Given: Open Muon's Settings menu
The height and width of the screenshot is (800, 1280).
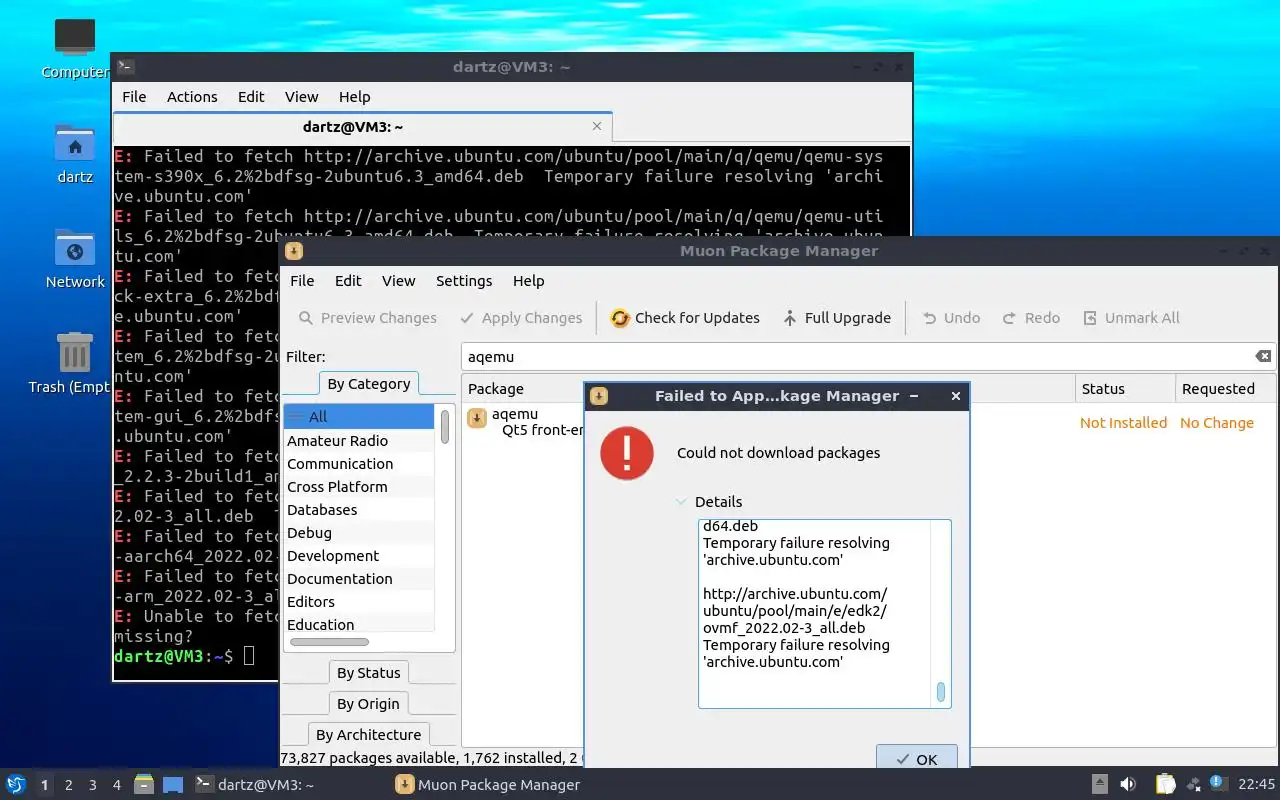Looking at the screenshot, I should (464, 281).
